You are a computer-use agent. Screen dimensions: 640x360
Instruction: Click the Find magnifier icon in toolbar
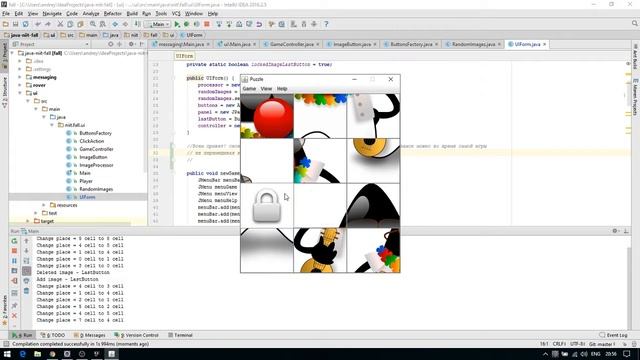click(93, 24)
